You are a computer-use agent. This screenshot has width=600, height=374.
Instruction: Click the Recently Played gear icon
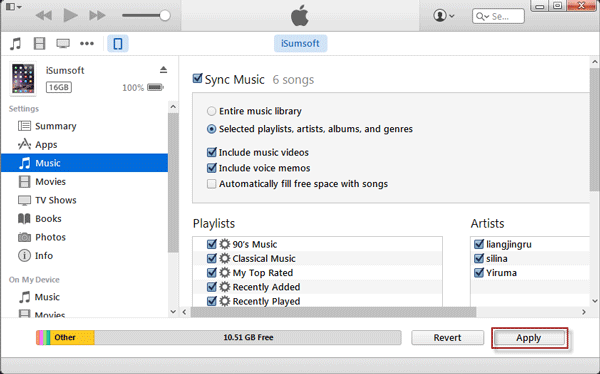point(225,301)
